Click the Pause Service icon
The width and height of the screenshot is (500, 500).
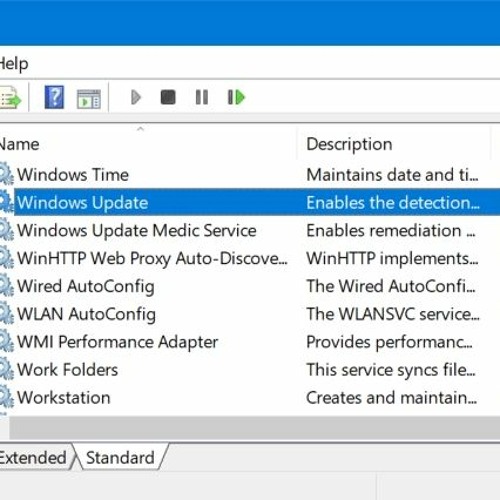pos(202,97)
